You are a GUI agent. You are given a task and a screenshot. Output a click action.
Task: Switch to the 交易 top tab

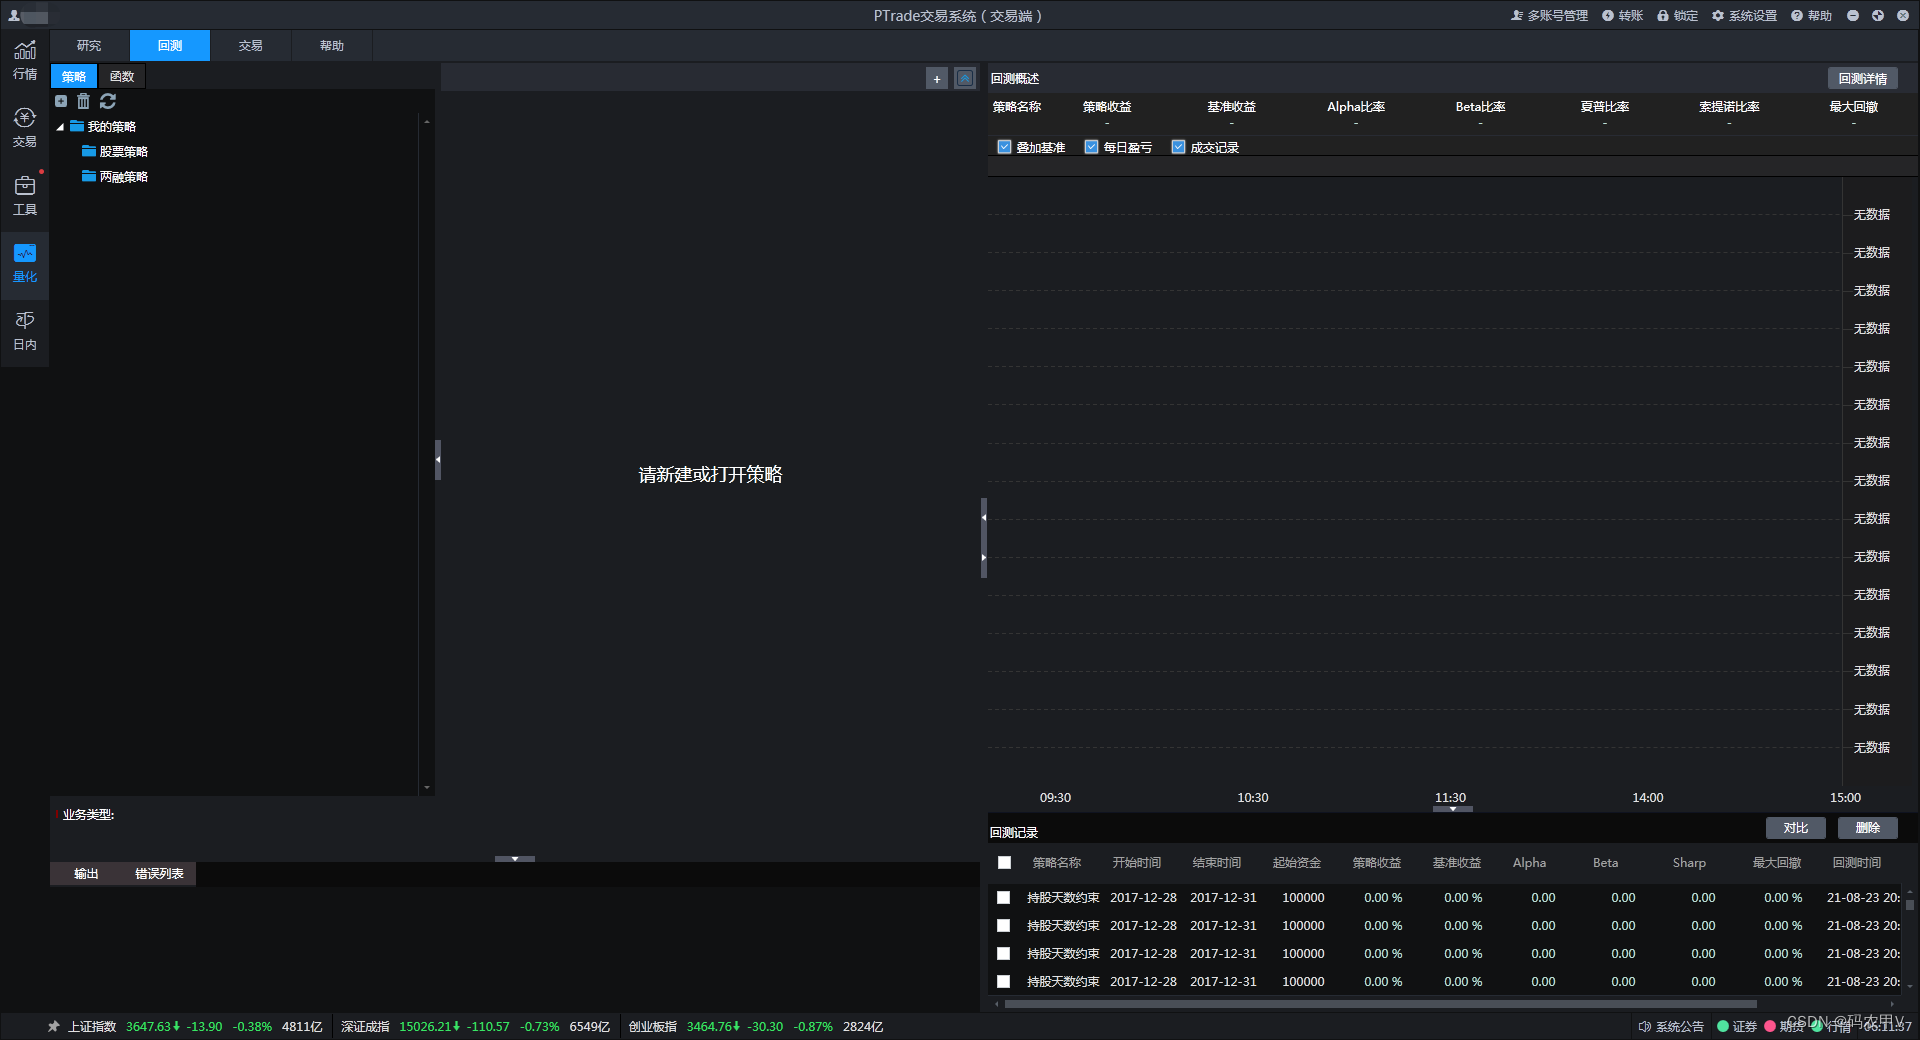tap(251, 46)
